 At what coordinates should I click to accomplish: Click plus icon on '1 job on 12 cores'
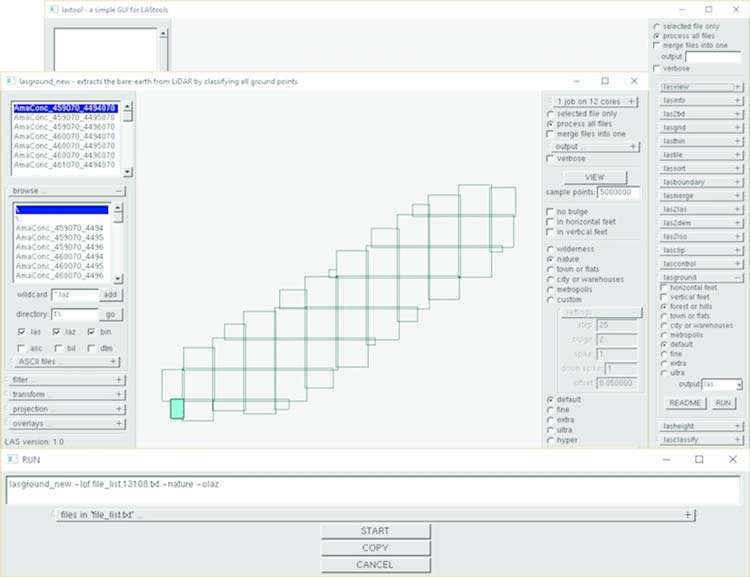click(x=632, y=101)
